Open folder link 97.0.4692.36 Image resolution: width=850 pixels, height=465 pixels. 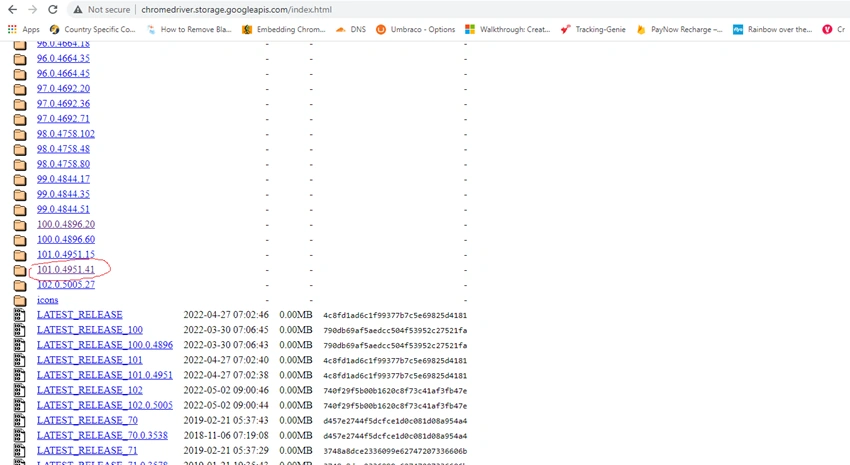[63, 104]
